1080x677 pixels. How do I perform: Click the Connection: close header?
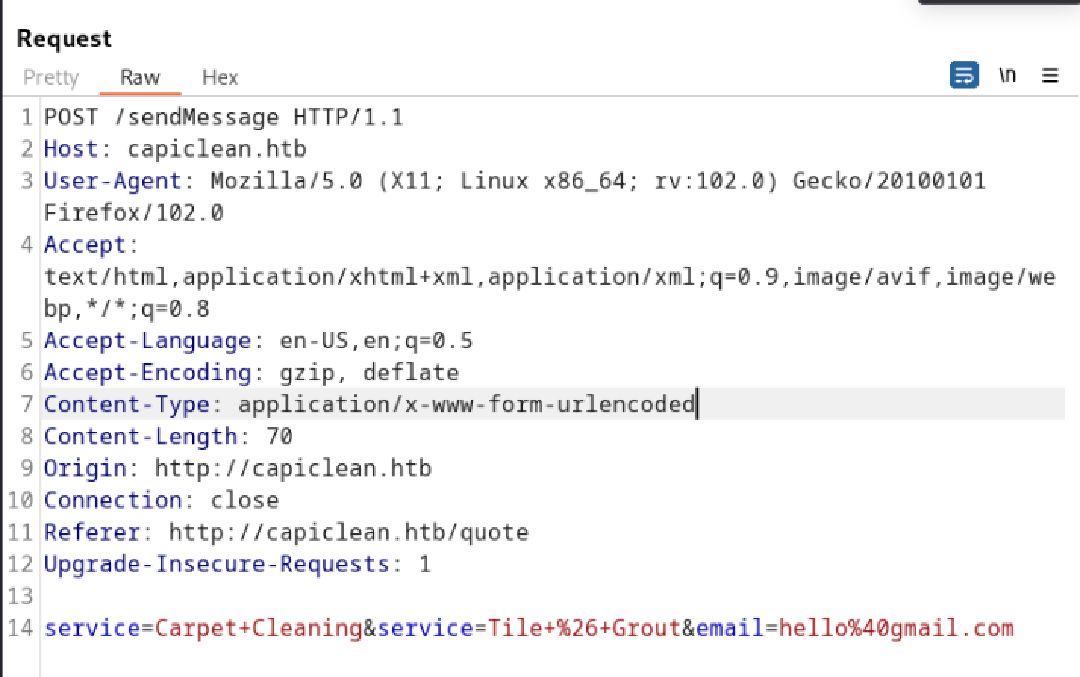[x=160, y=500]
